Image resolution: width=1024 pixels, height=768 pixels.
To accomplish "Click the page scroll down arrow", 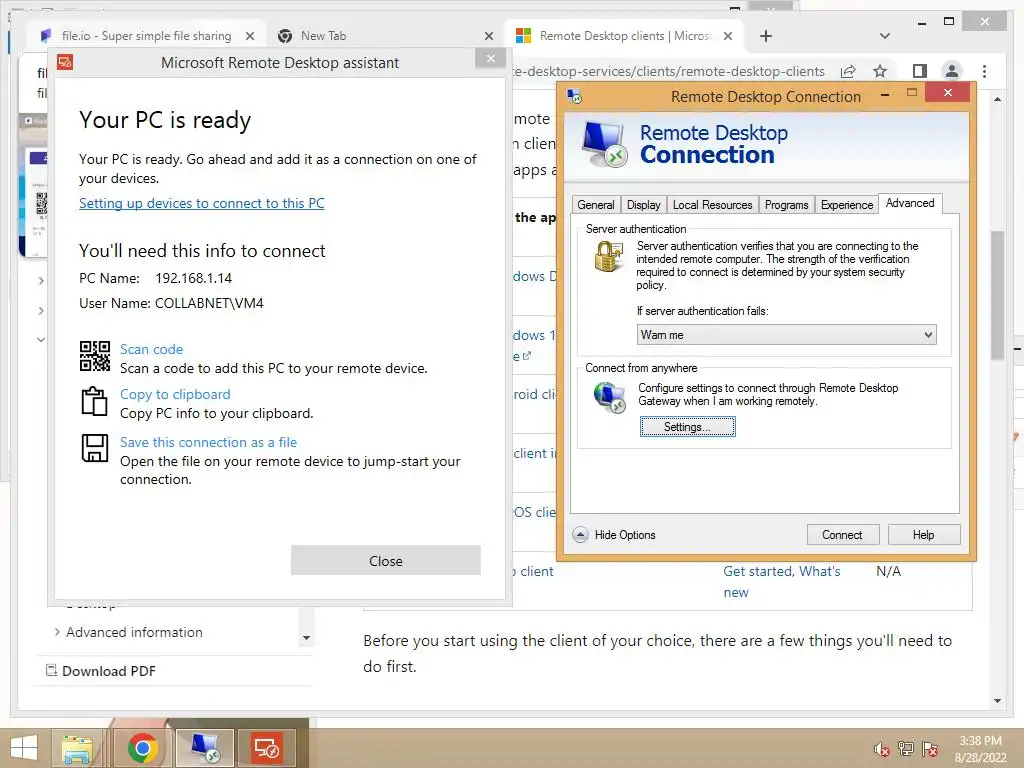I will click(997, 701).
